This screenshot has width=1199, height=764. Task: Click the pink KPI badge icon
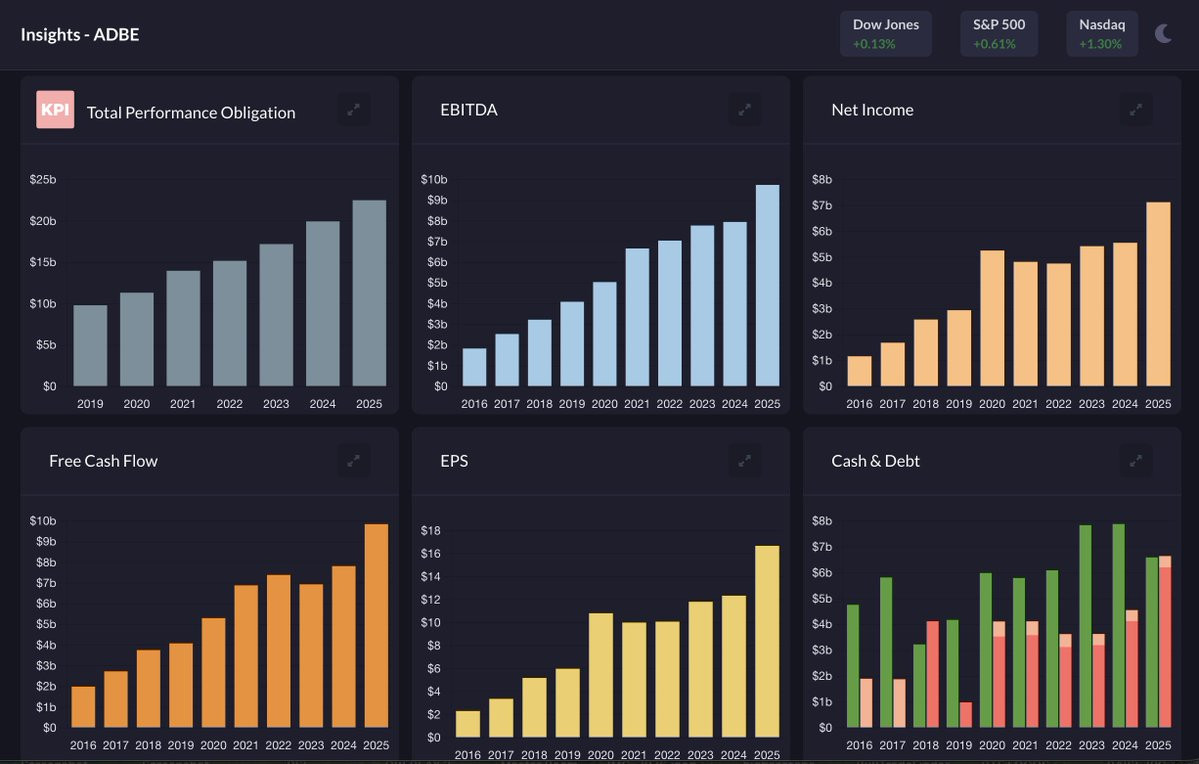(55, 109)
